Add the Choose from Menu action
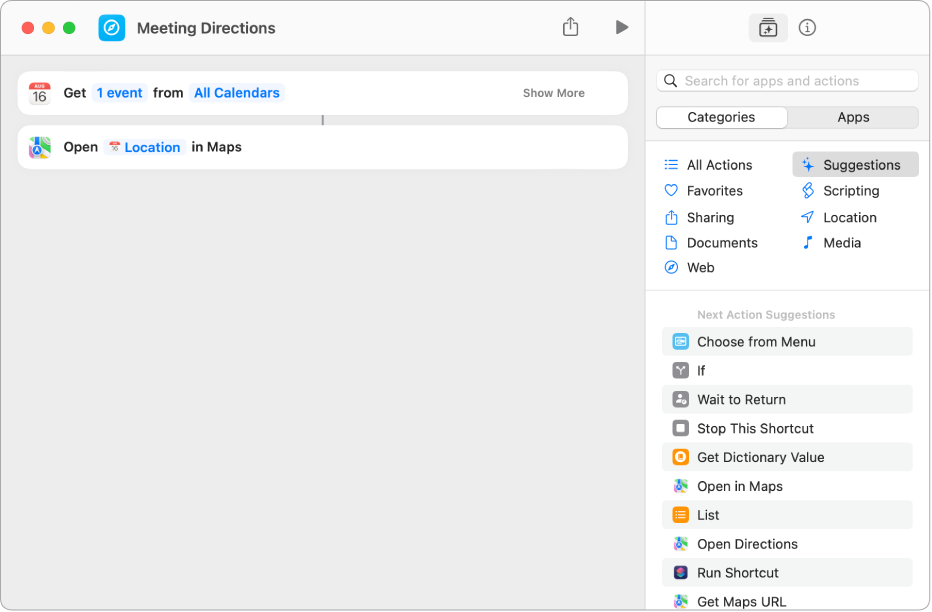 coord(756,342)
